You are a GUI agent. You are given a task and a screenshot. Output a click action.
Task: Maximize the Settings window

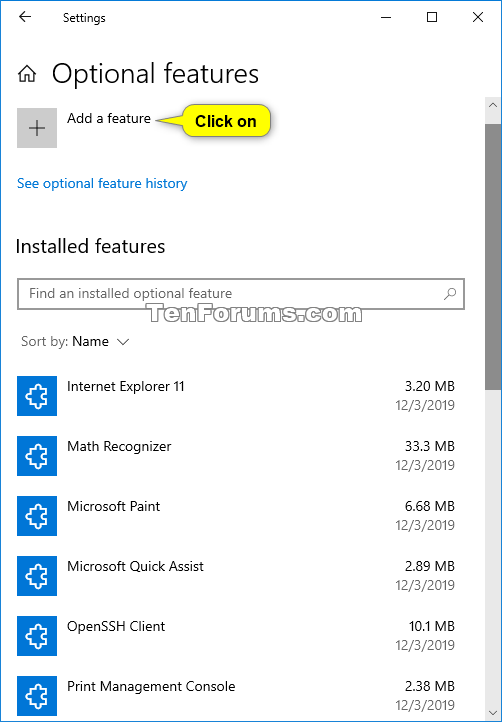tap(432, 17)
